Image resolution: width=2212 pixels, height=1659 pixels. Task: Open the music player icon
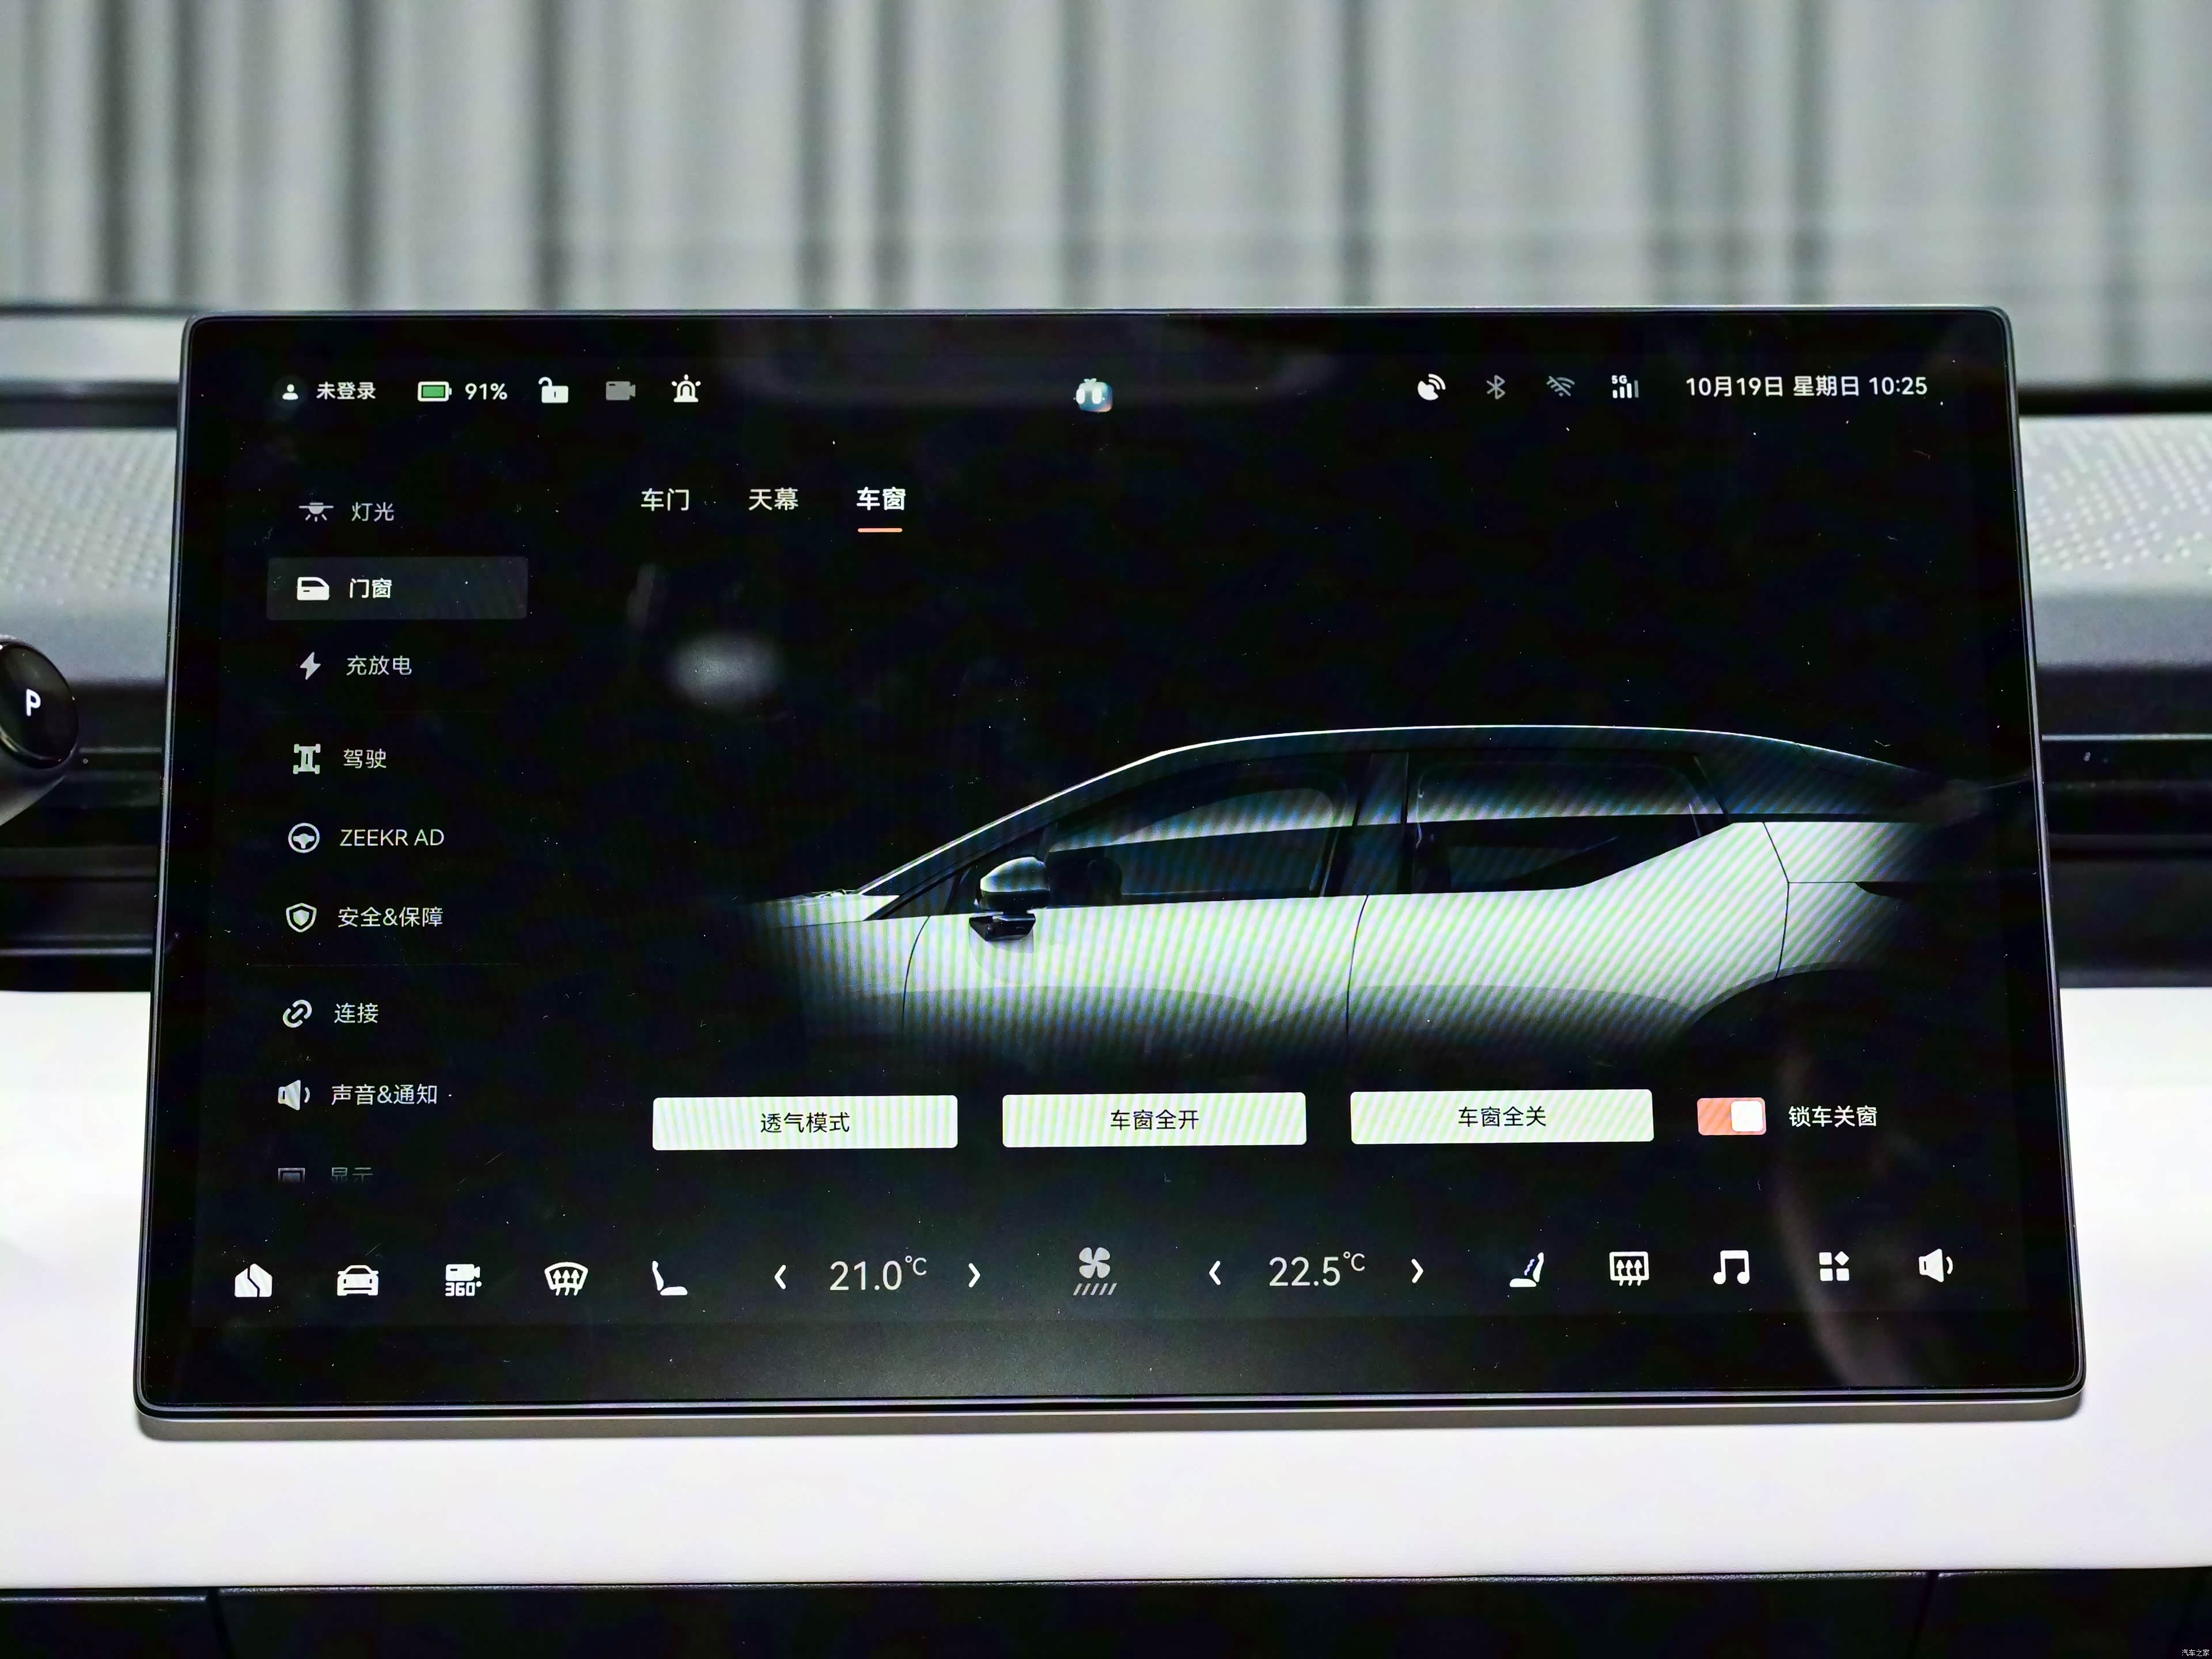tap(1731, 1268)
